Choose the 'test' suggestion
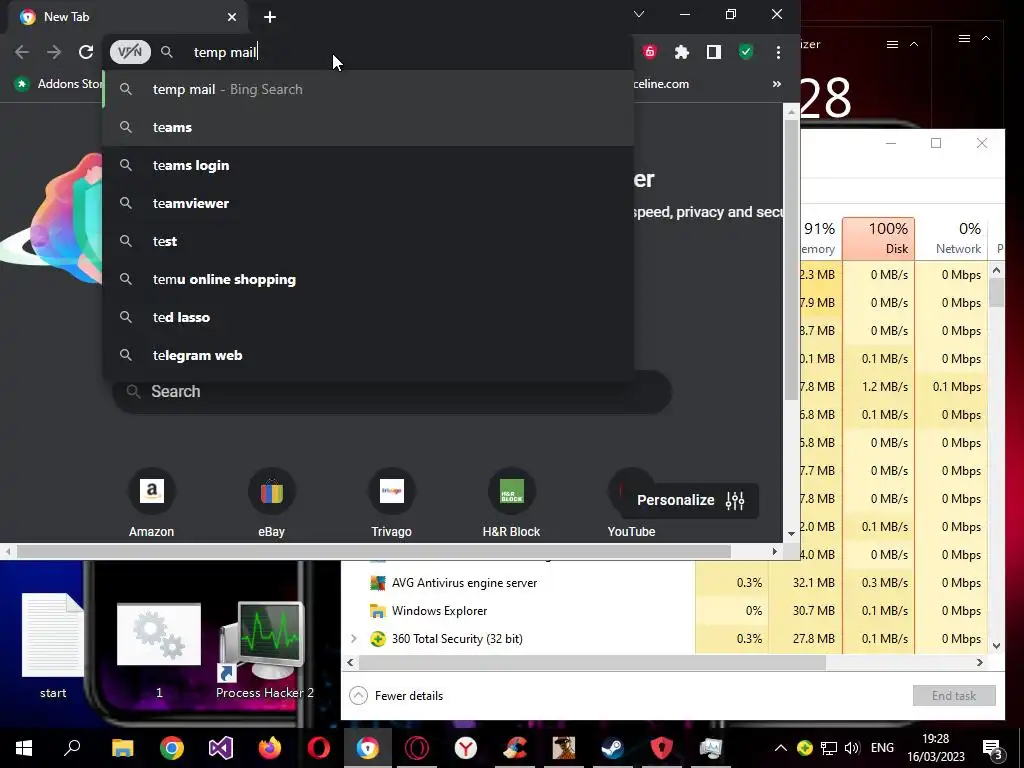1024x768 pixels. pos(368,241)
